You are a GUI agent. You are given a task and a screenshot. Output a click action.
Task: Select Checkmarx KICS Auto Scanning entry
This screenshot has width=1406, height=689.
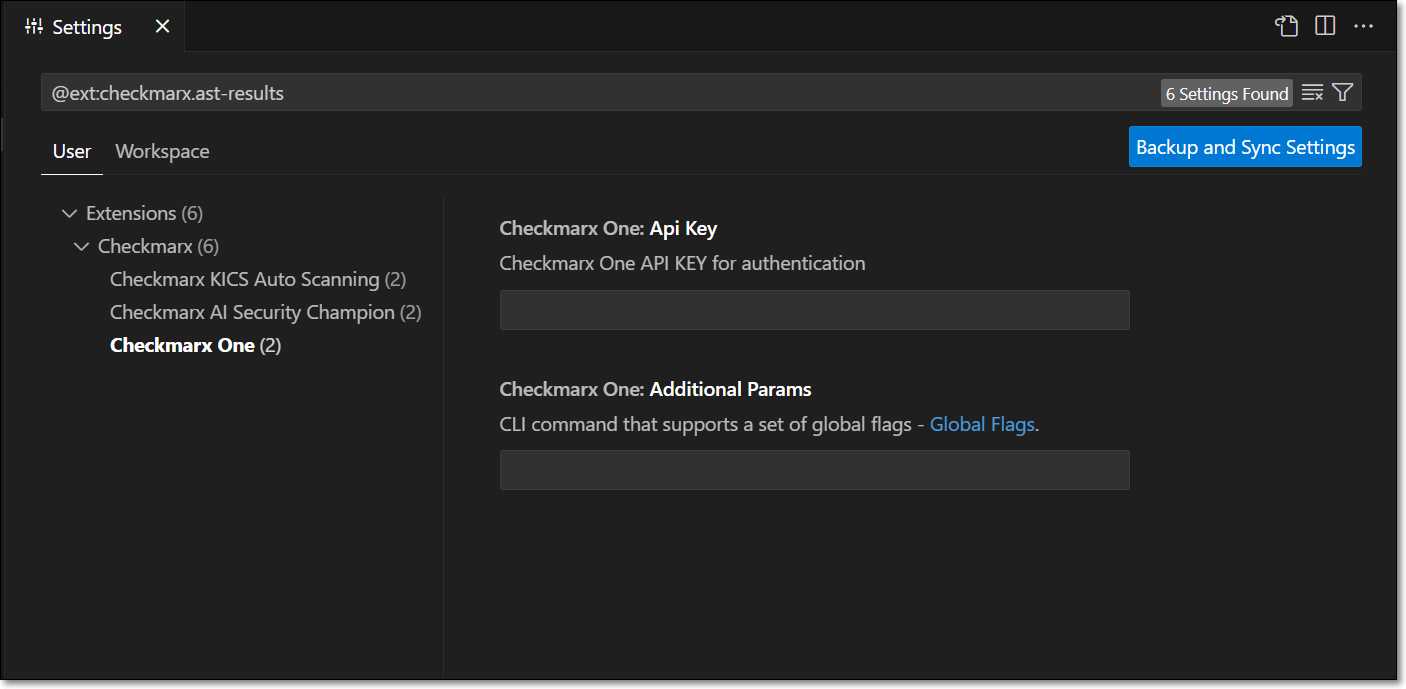258,279
